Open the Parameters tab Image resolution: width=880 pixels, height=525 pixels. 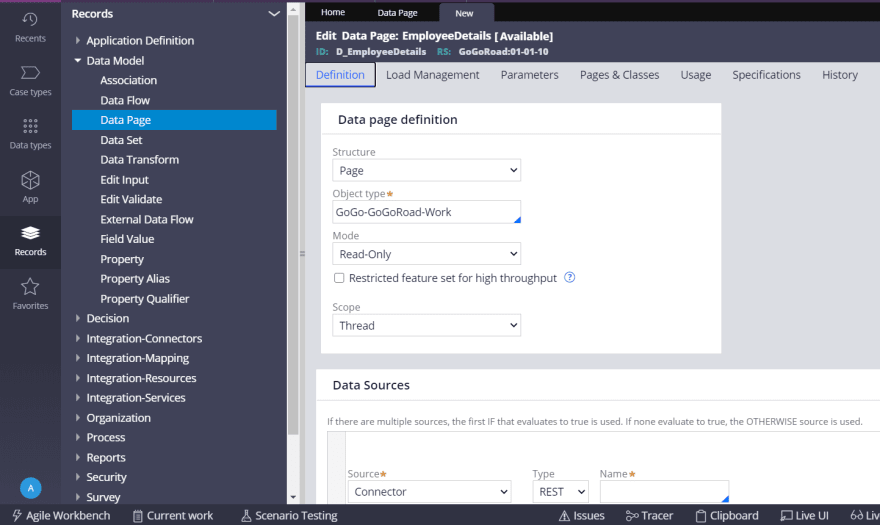pos(529,75)
